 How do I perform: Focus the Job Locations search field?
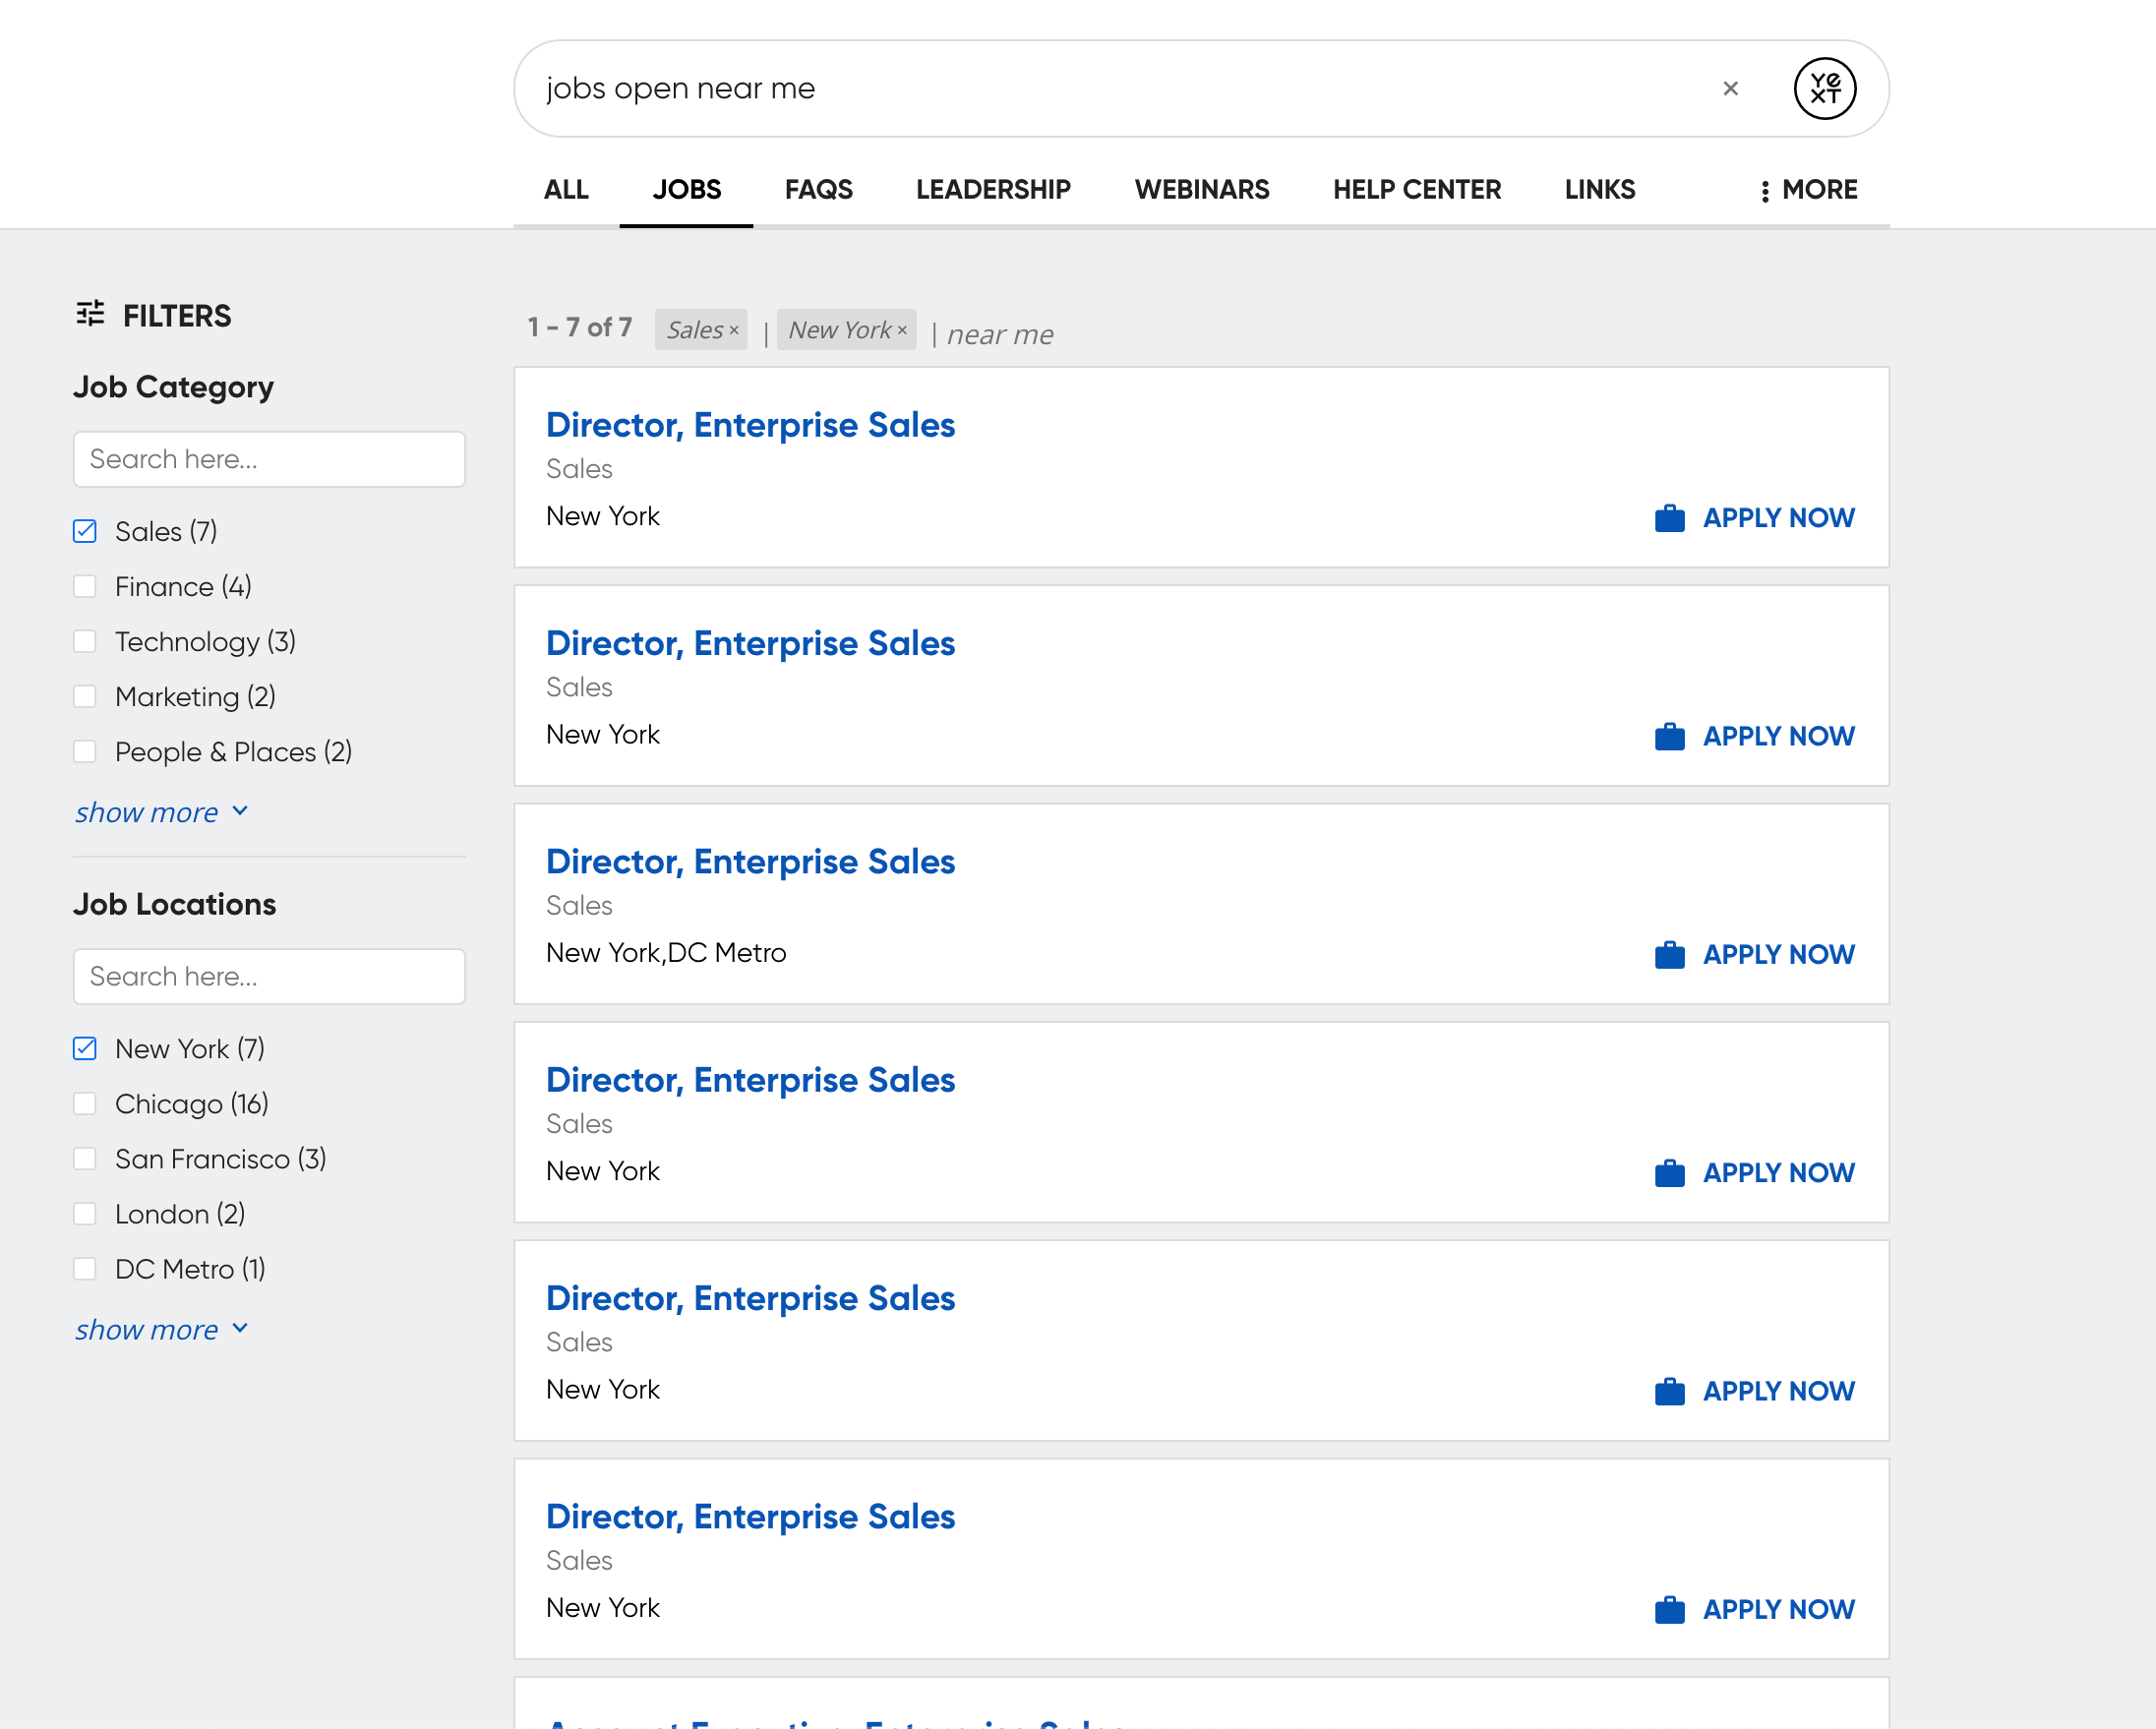[269, 977]
